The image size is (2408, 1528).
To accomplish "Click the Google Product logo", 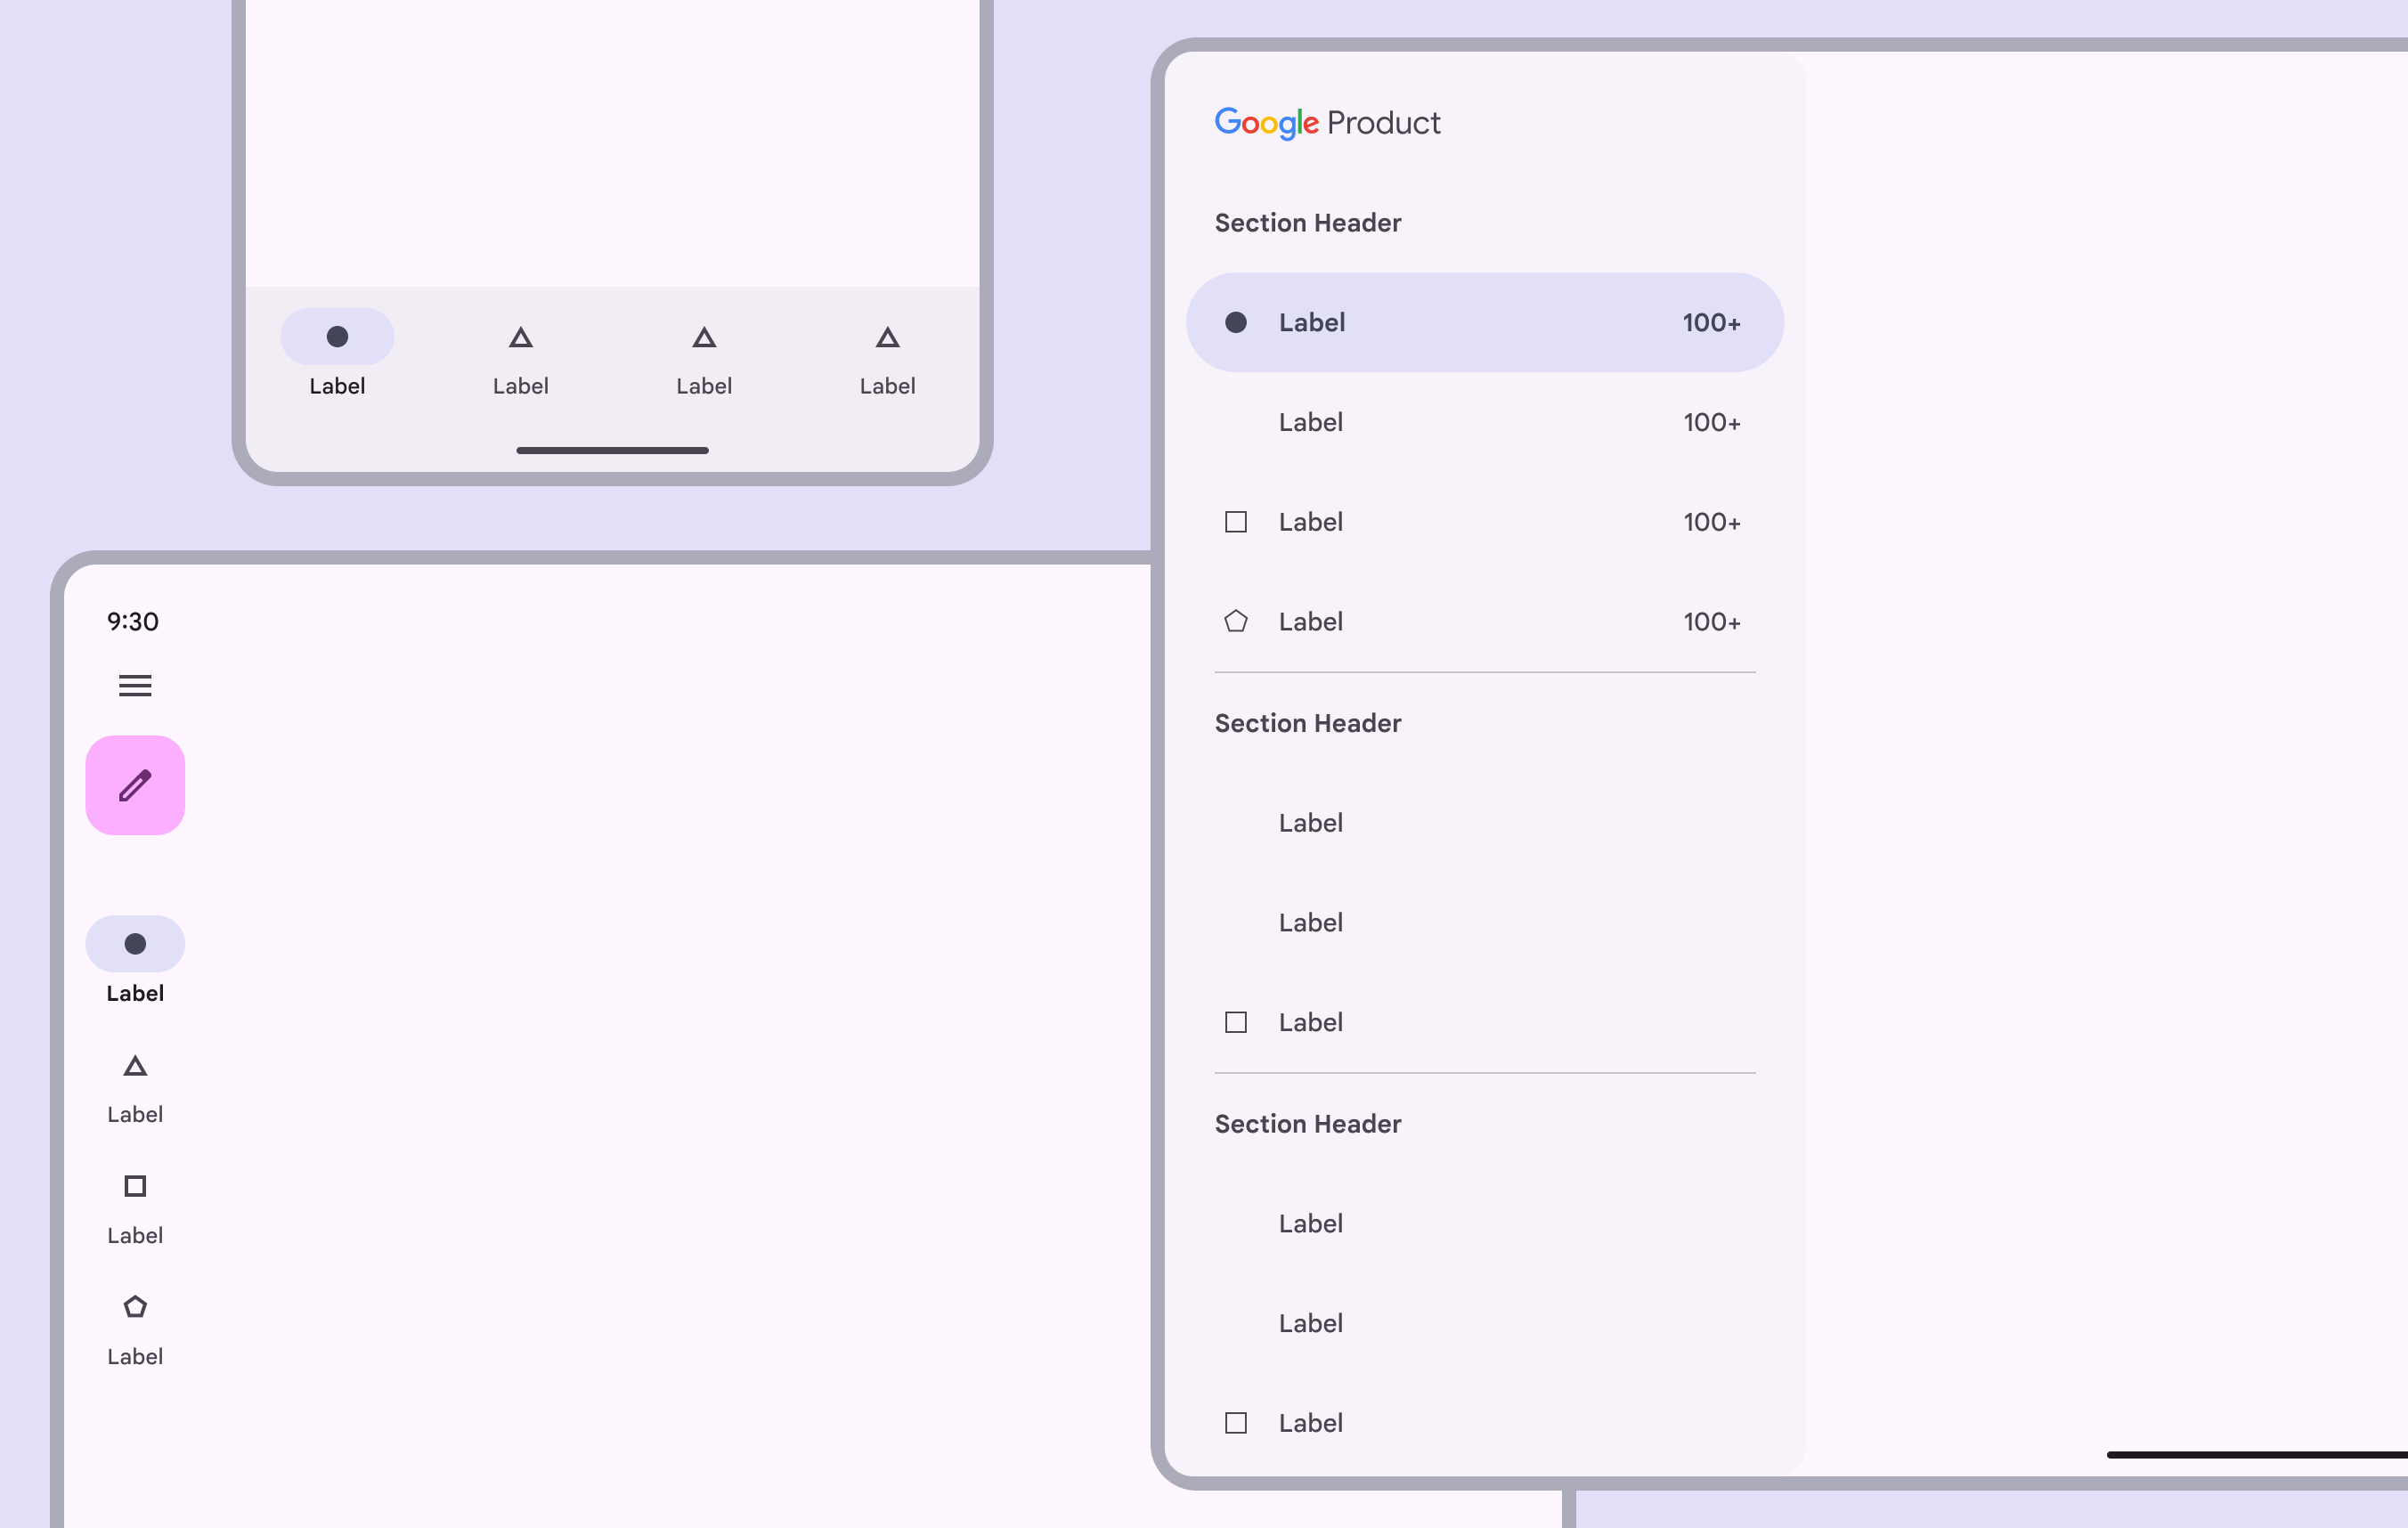I will pyautogui.click(x=1327, y=123).
